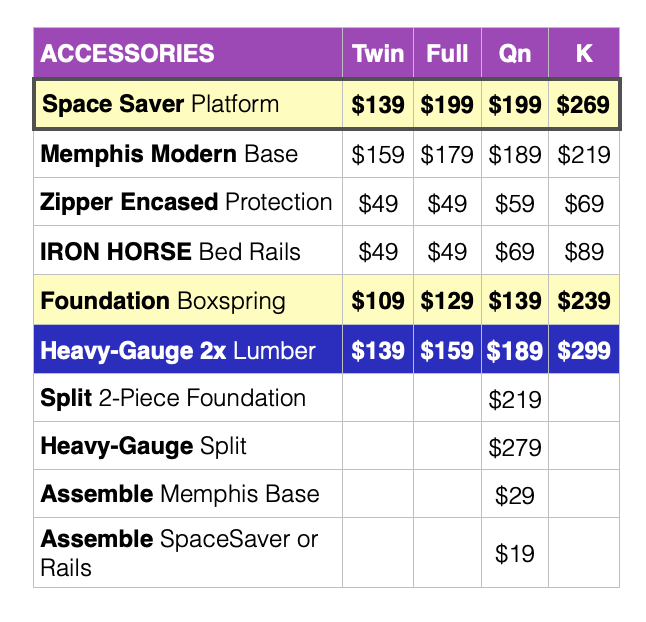
Task: Select the Twin column header
Action: click(x=378, y=53)
